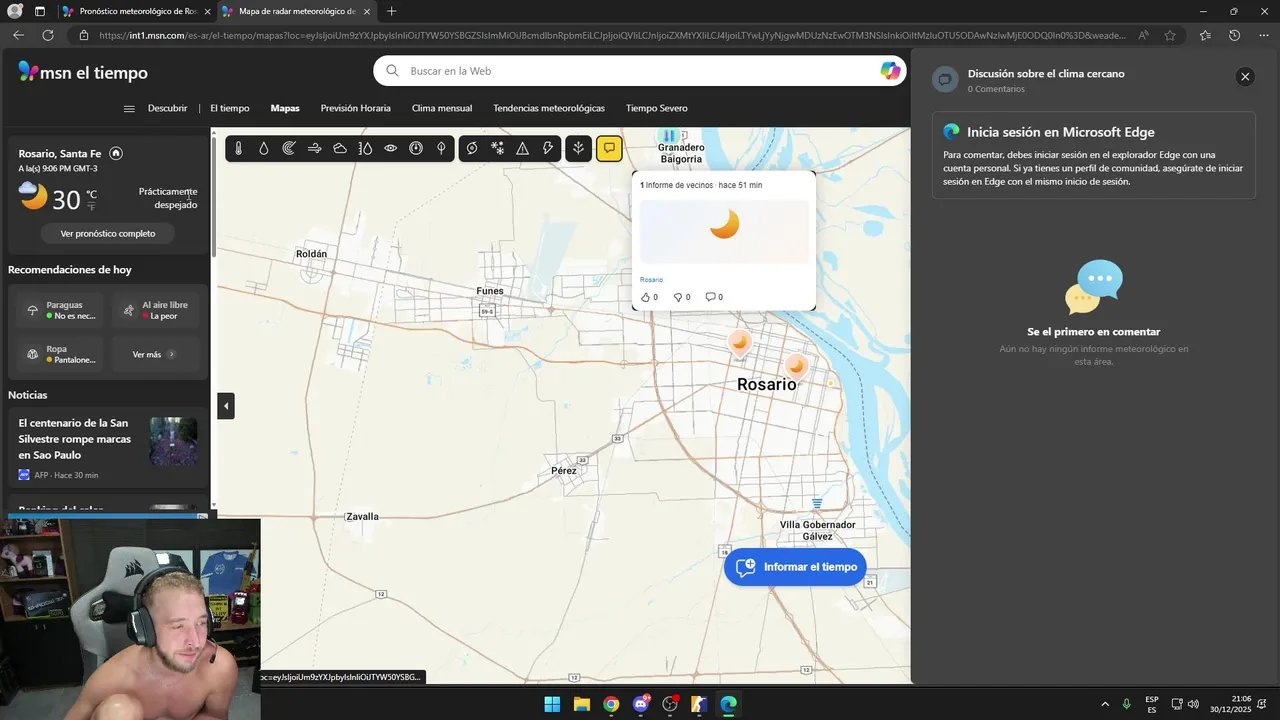Open the Edge settings ellipsis menu
Viewport: 1280px width, 720px height.
point(1263,35)
